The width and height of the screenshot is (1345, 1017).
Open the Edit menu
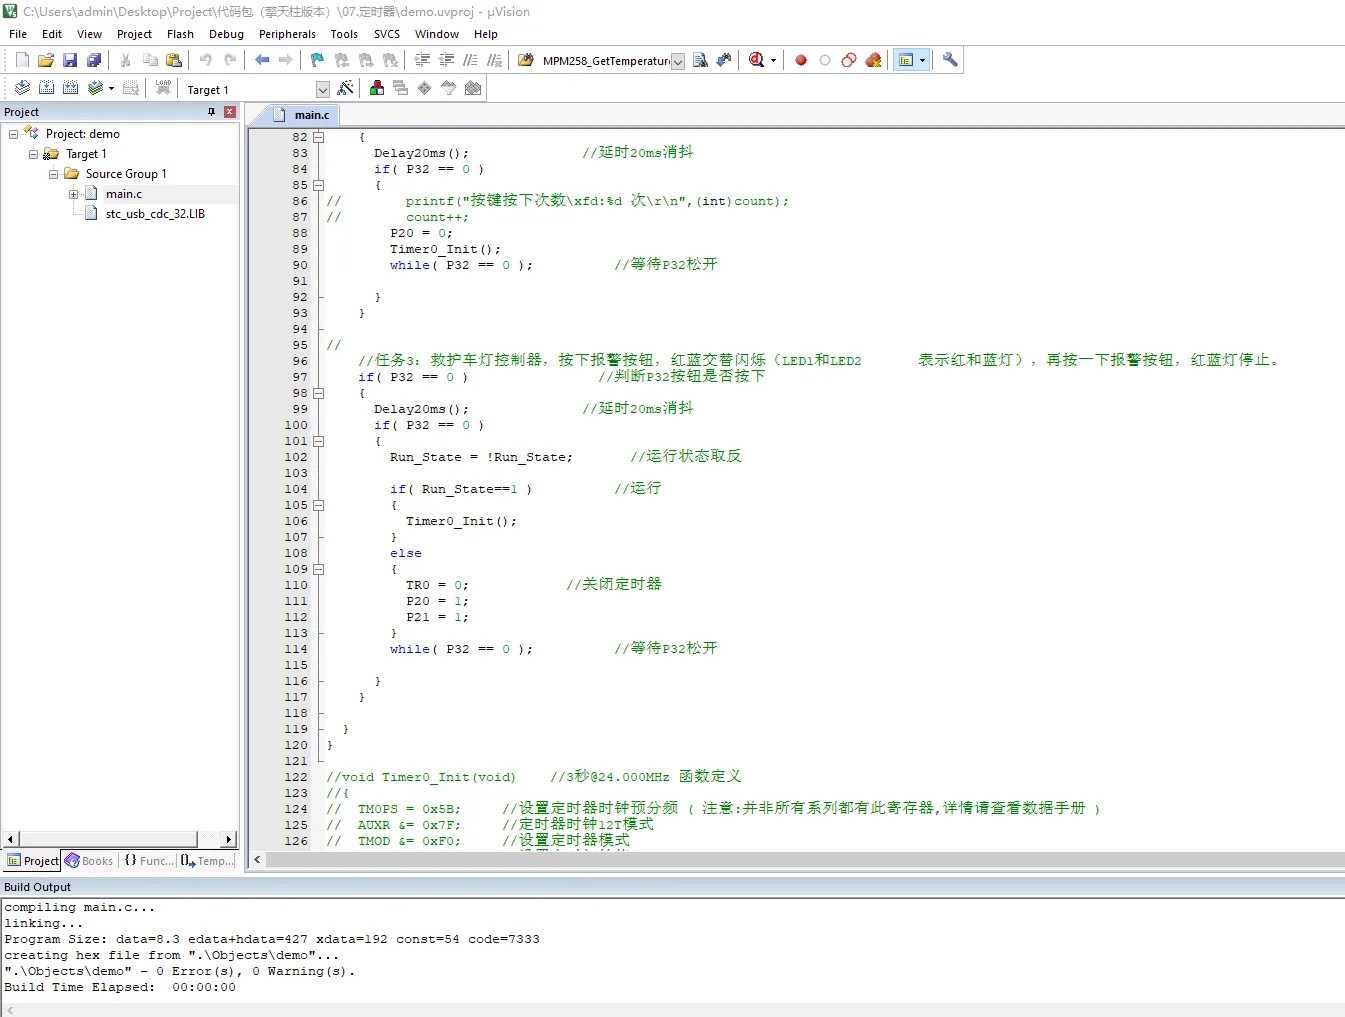click(52, 34)
